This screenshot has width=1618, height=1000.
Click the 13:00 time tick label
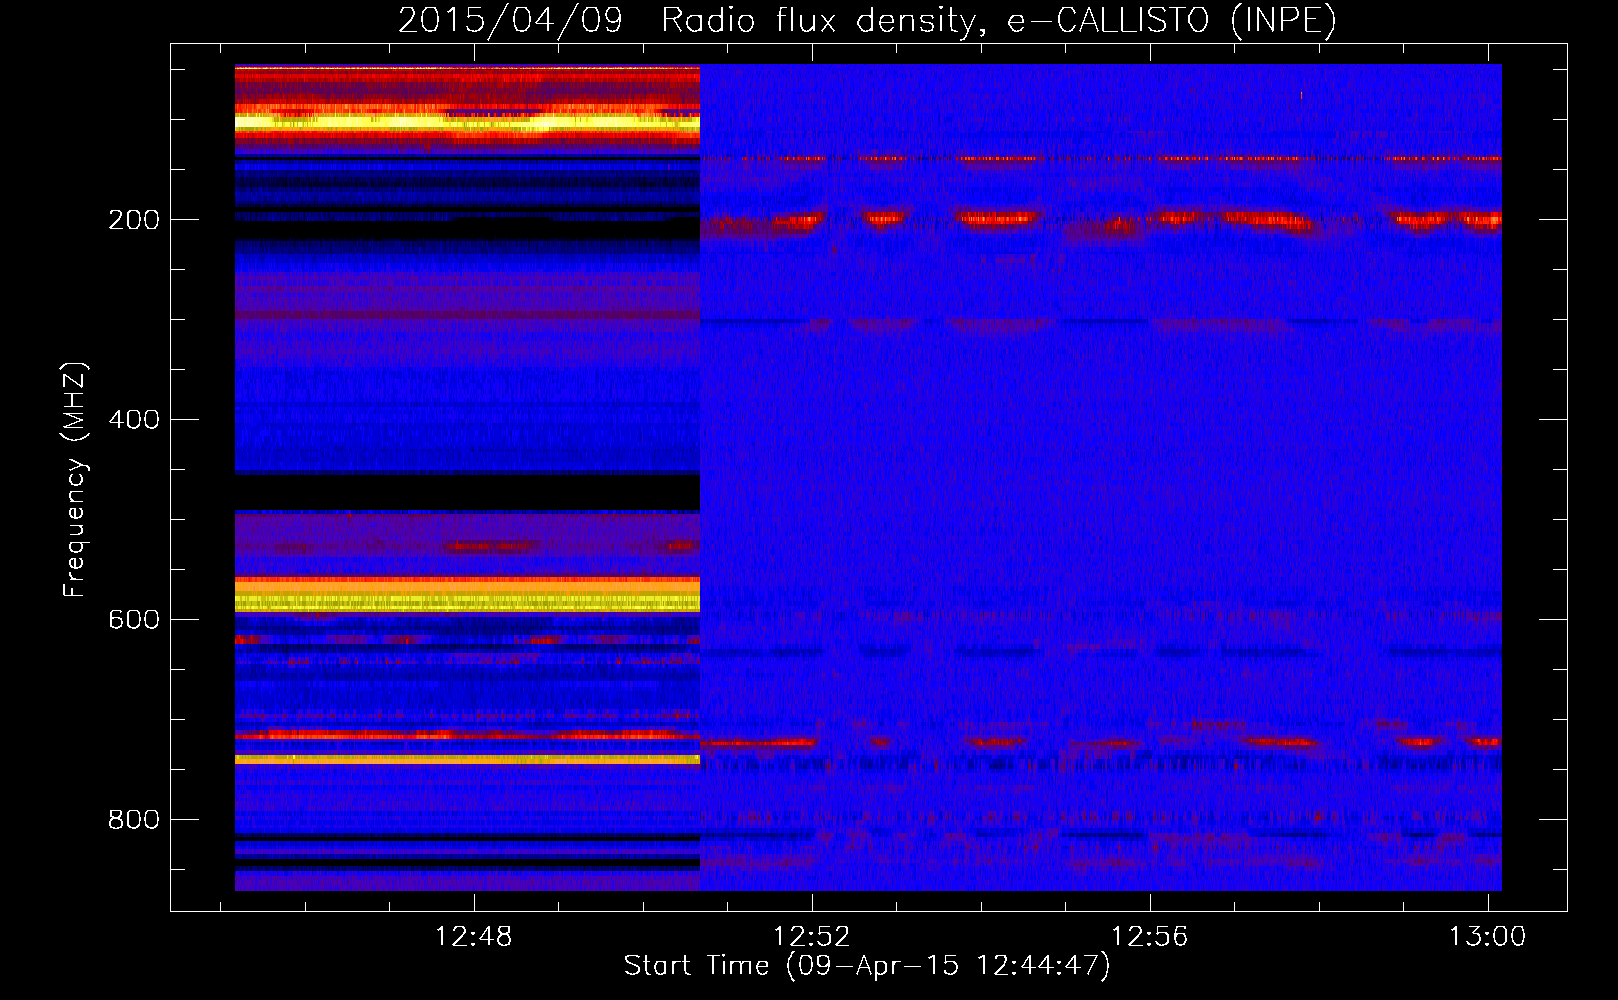tap(1488, 937)
